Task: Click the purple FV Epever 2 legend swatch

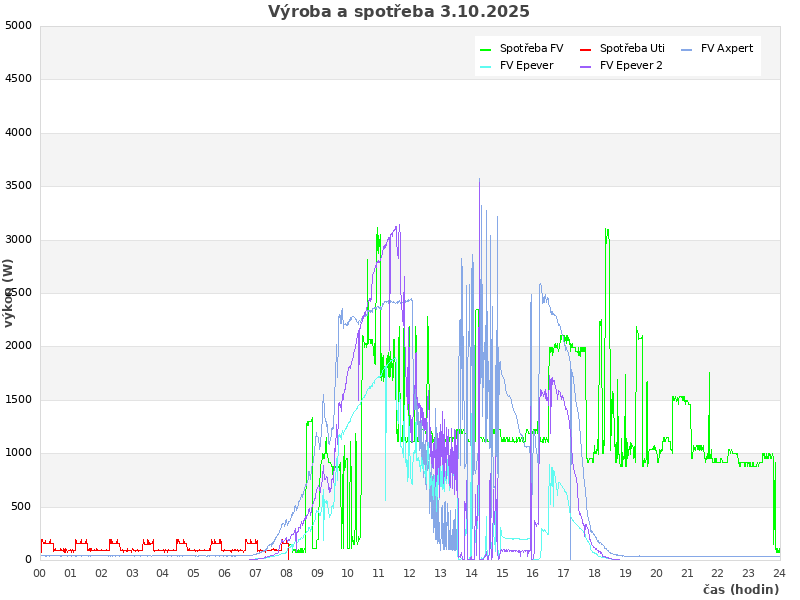Action: [586, 66]
